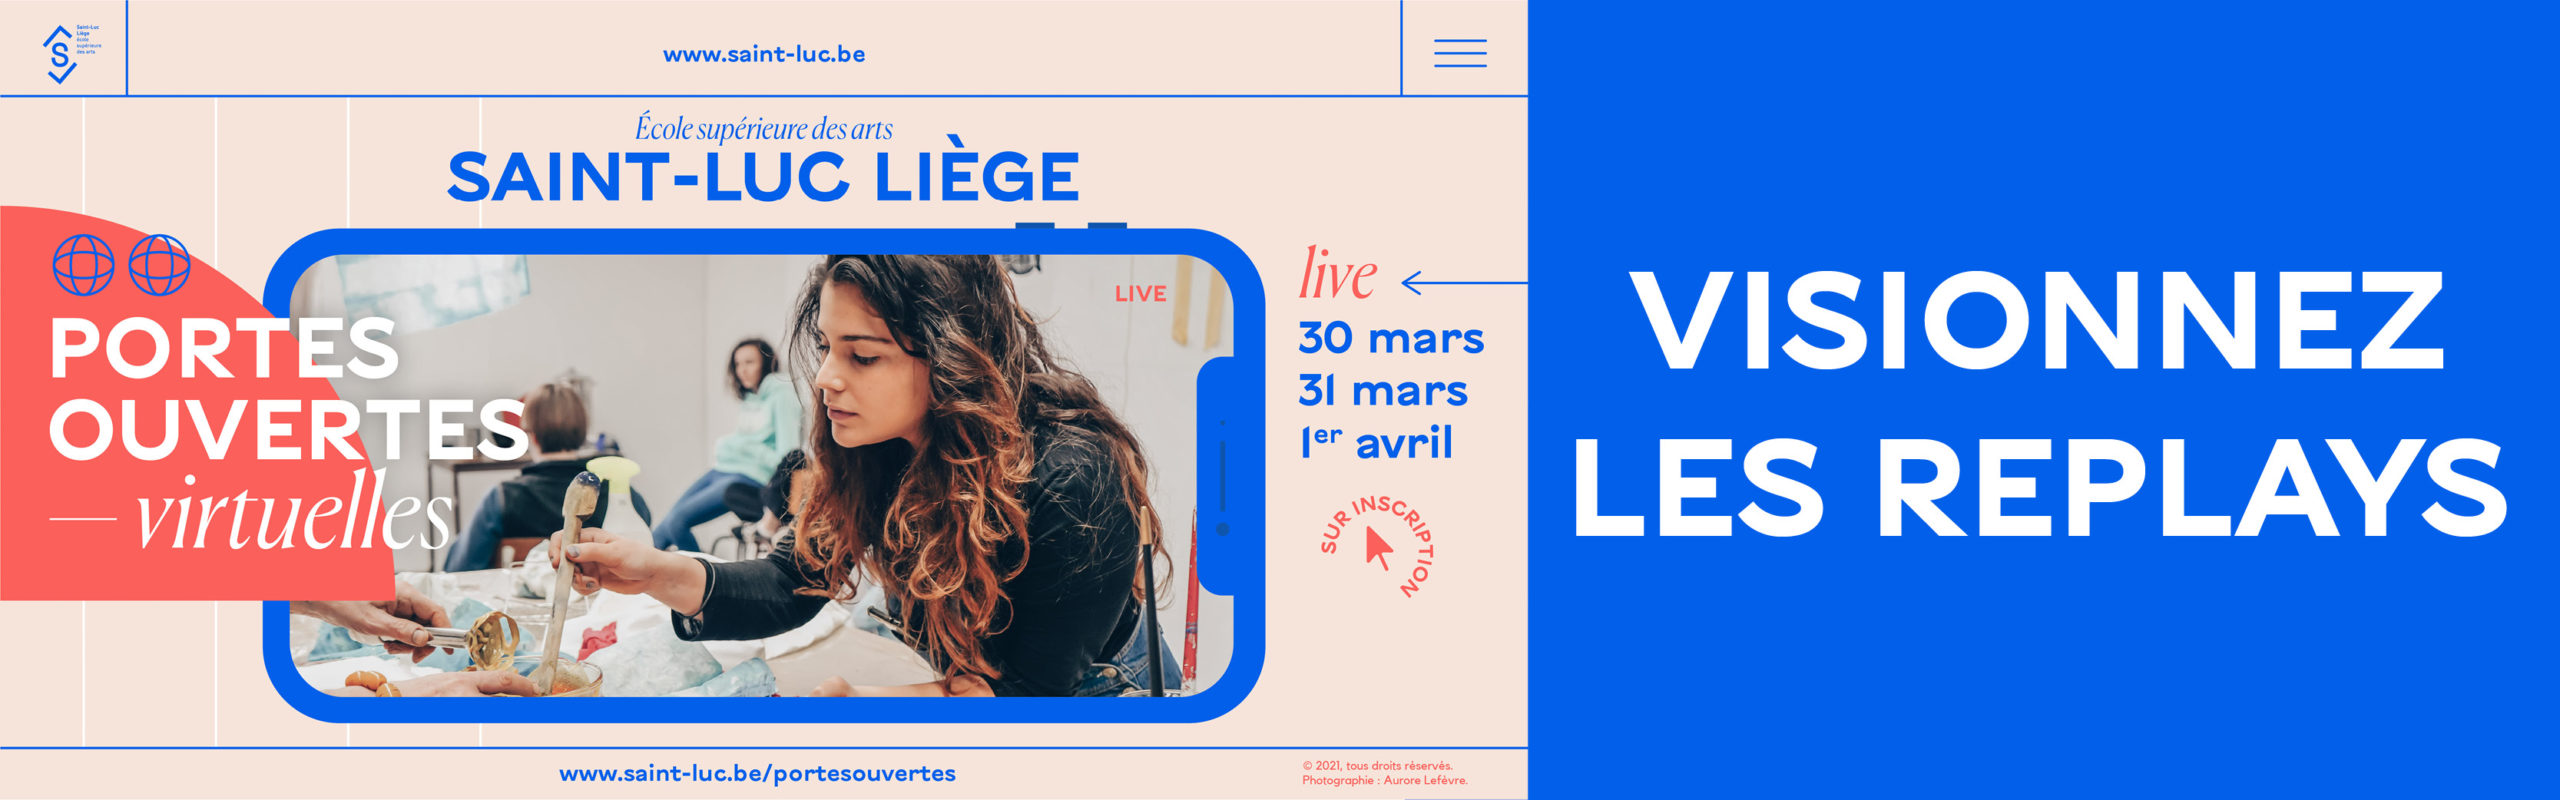
Task: Open the hamburger menu icon
Action: (x=1460, y=53)
